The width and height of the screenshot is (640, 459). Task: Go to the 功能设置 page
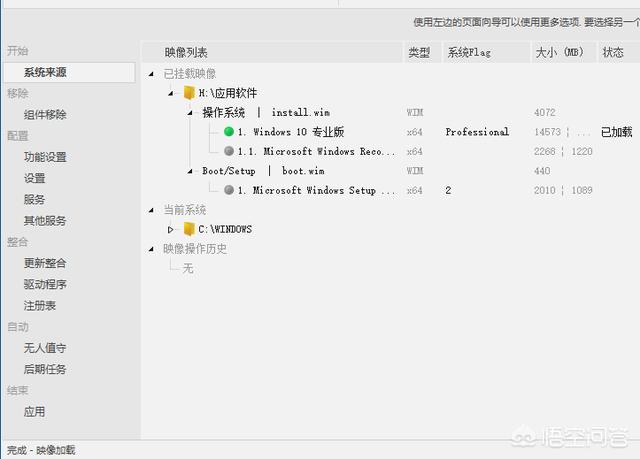click(45, 157)
